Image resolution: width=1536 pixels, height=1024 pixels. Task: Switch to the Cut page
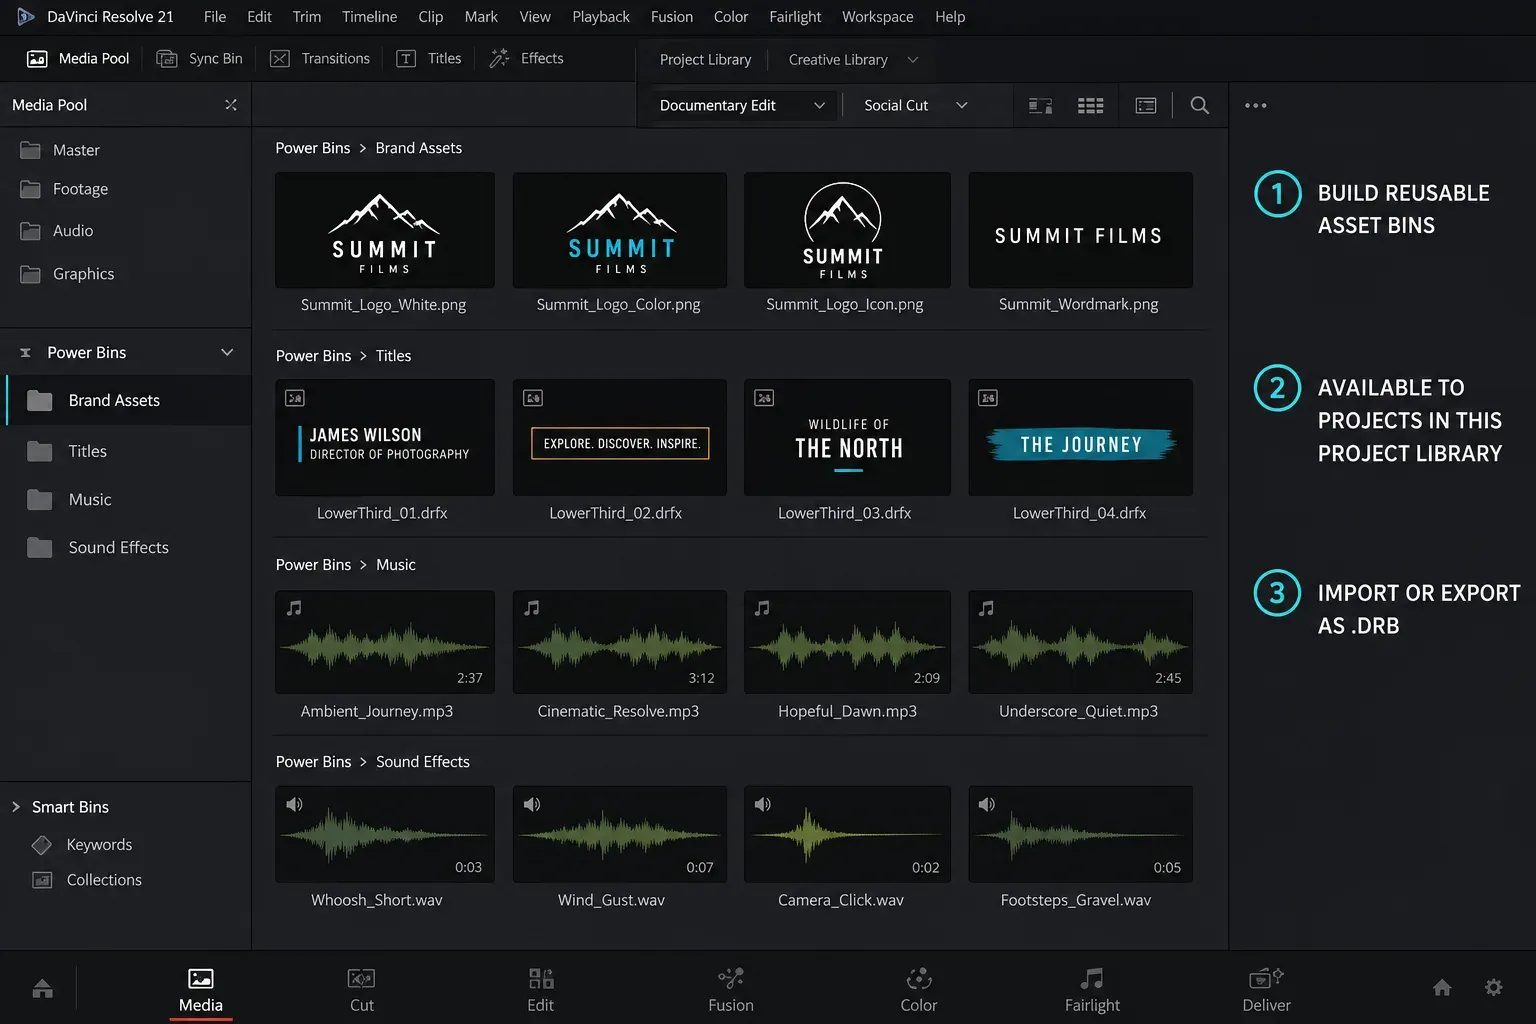coord(362,990)
